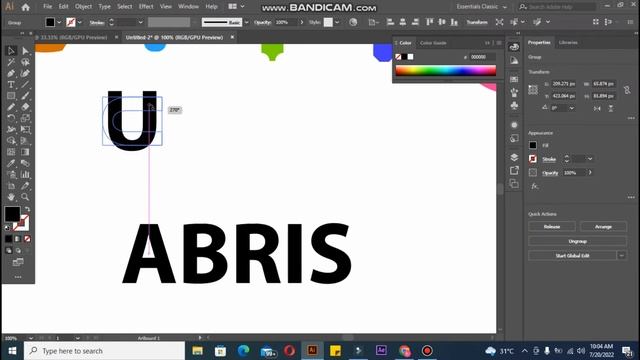Open the Symbols panel icon
This screenshot has height=360, width=640.
(x=514, y=106)
